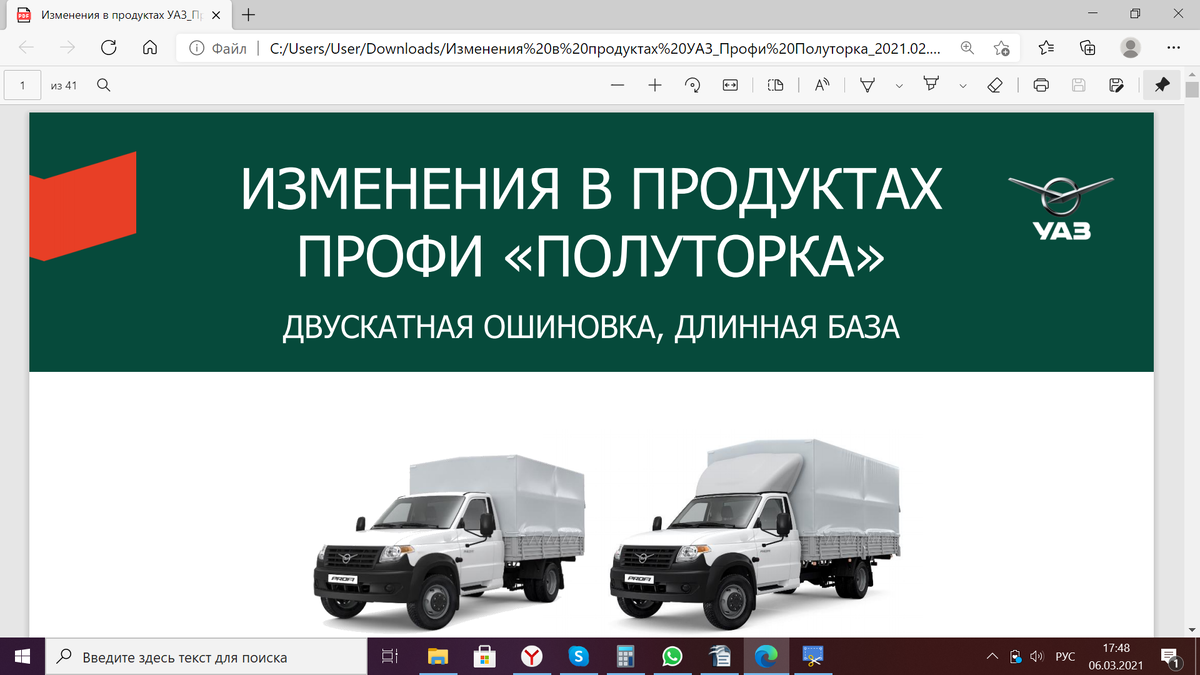
Task: Click the disabled Back navigation arrow
Action: click(27, 47)
